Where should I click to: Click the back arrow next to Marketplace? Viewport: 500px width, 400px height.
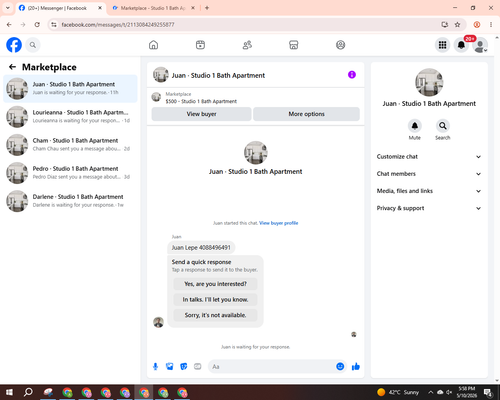pyautogui.click(x=12, y=67)
